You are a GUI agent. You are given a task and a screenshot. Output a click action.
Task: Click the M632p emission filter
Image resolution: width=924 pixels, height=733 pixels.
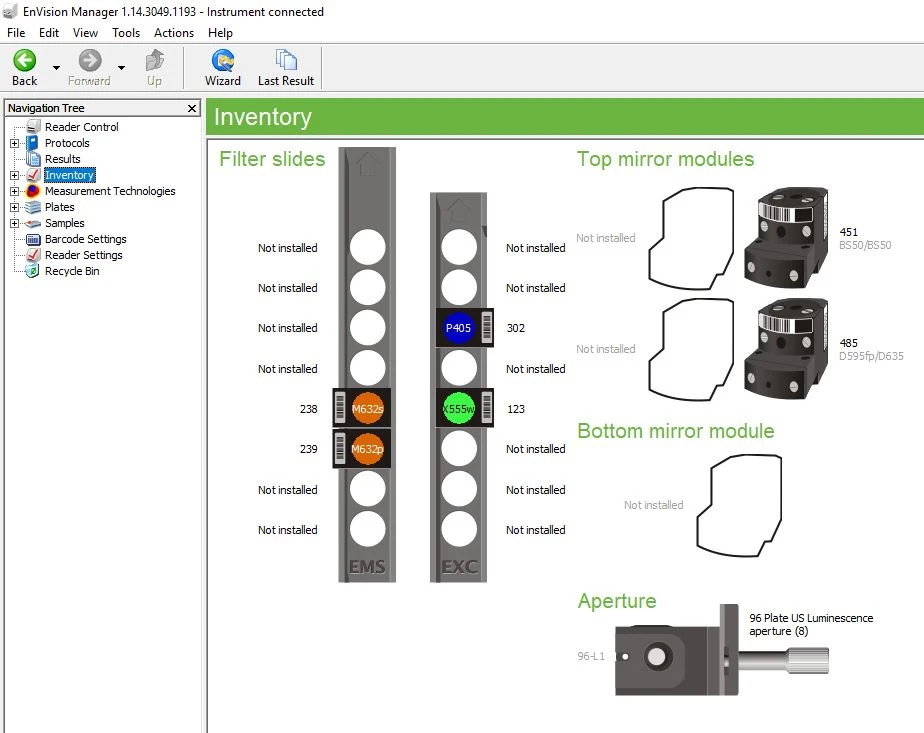pos(367,449)
